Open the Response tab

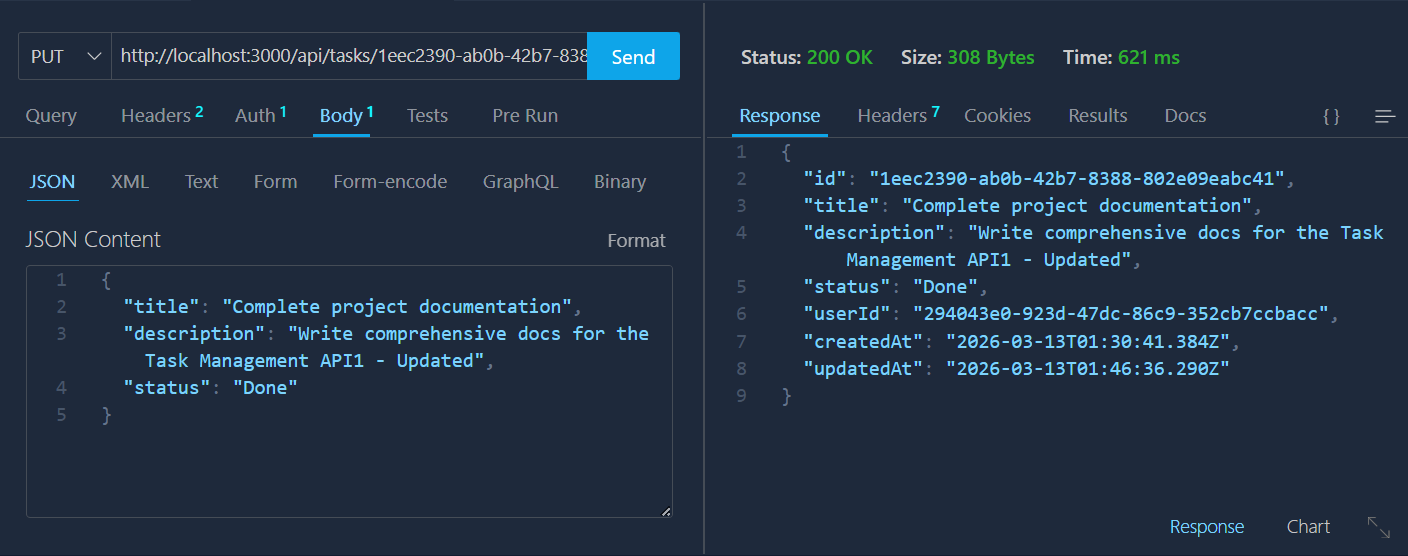[x=780, y=116]
